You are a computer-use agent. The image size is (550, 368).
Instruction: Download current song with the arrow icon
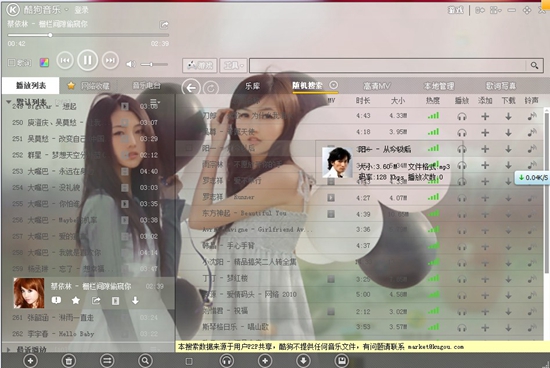click(135, 300)
